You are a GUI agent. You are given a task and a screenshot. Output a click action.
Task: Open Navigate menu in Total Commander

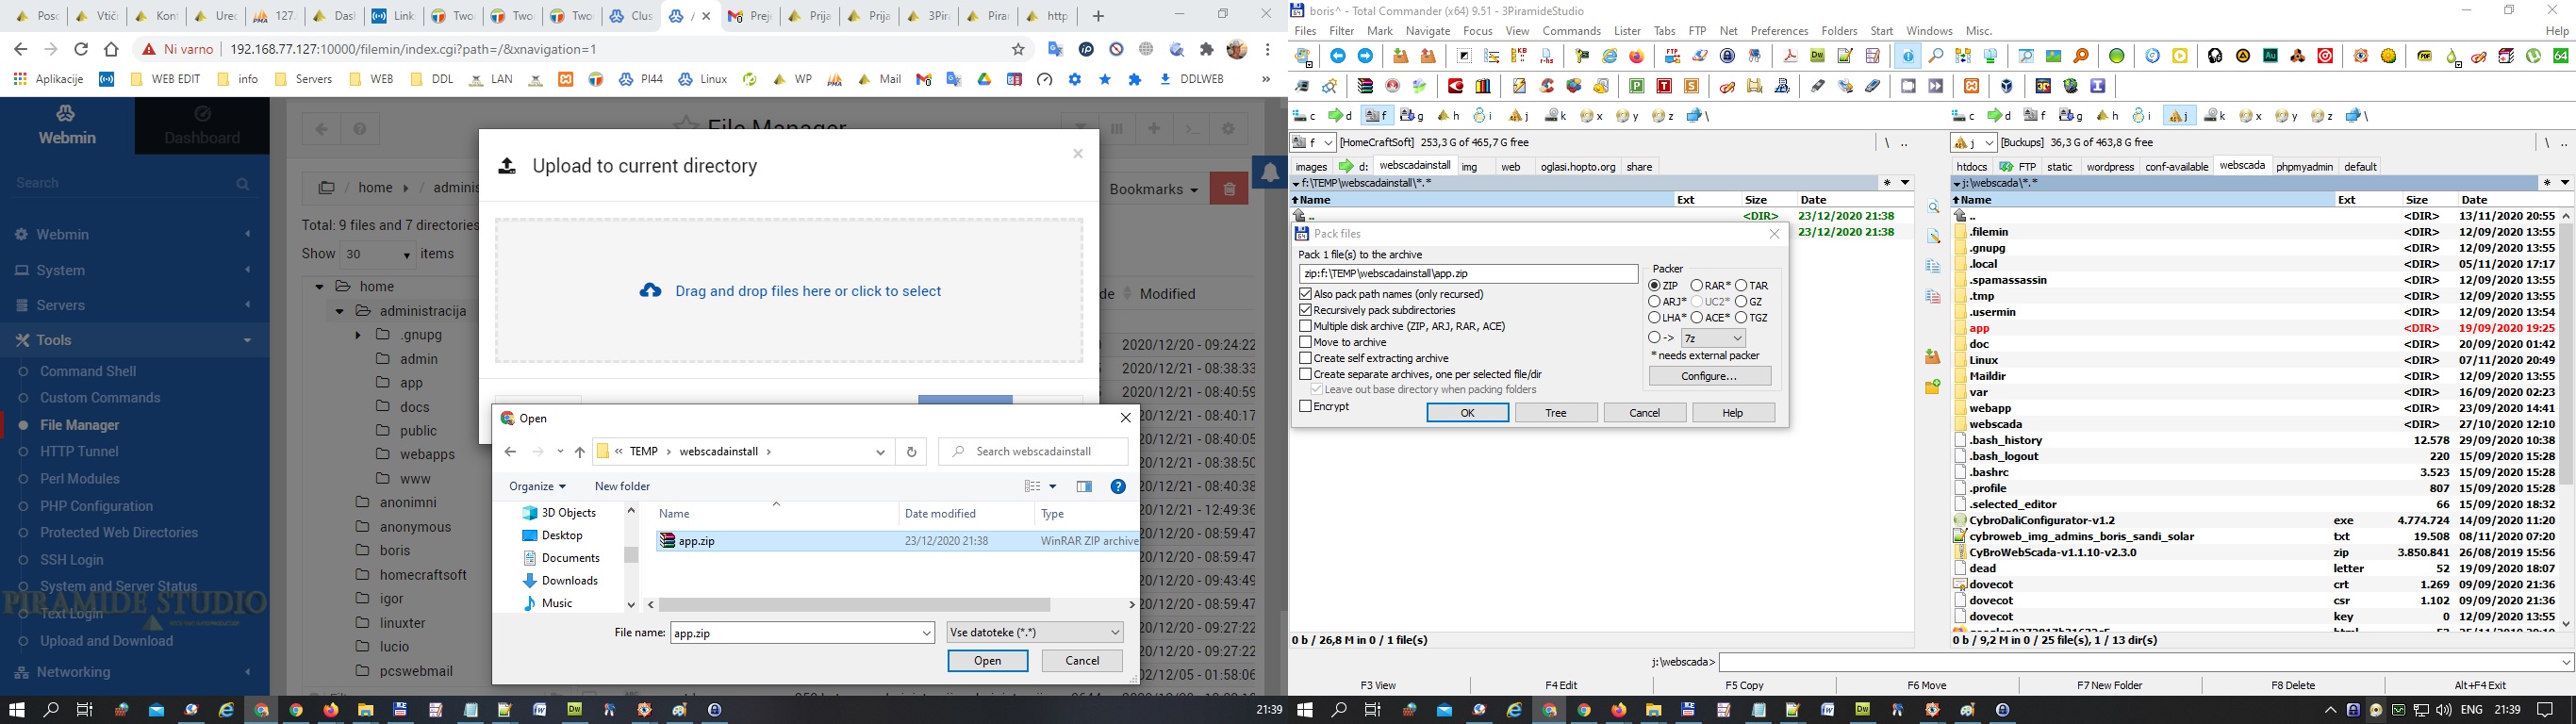(1427, 31)
